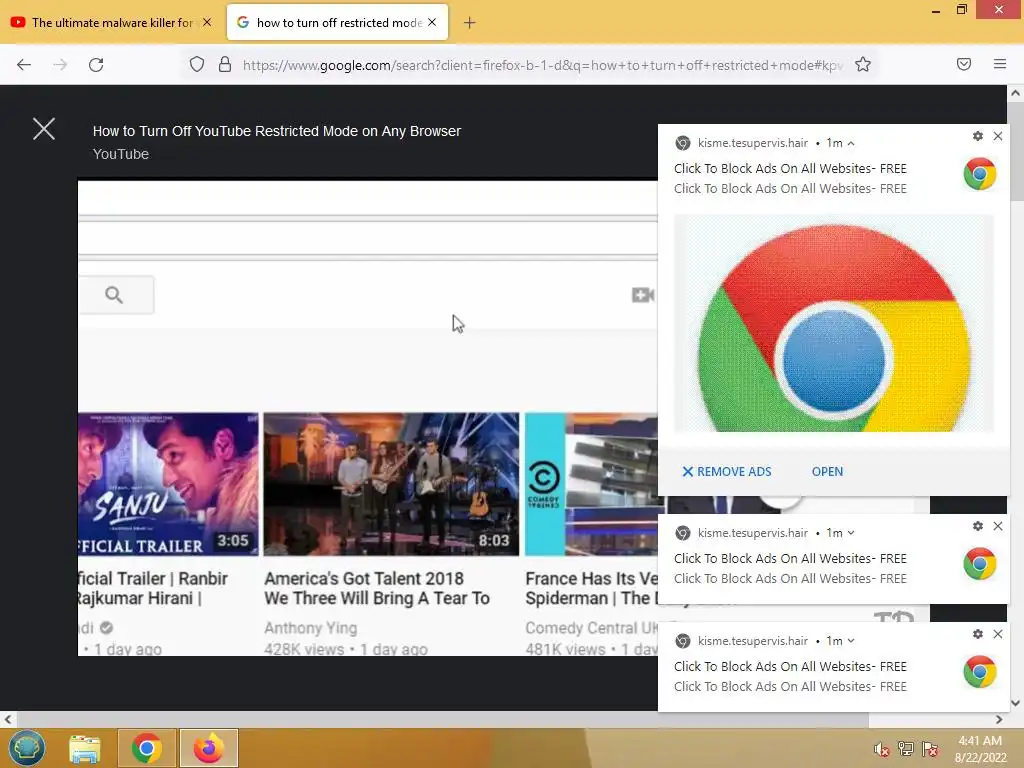Expand the bottom notification with its chevron

851,641
